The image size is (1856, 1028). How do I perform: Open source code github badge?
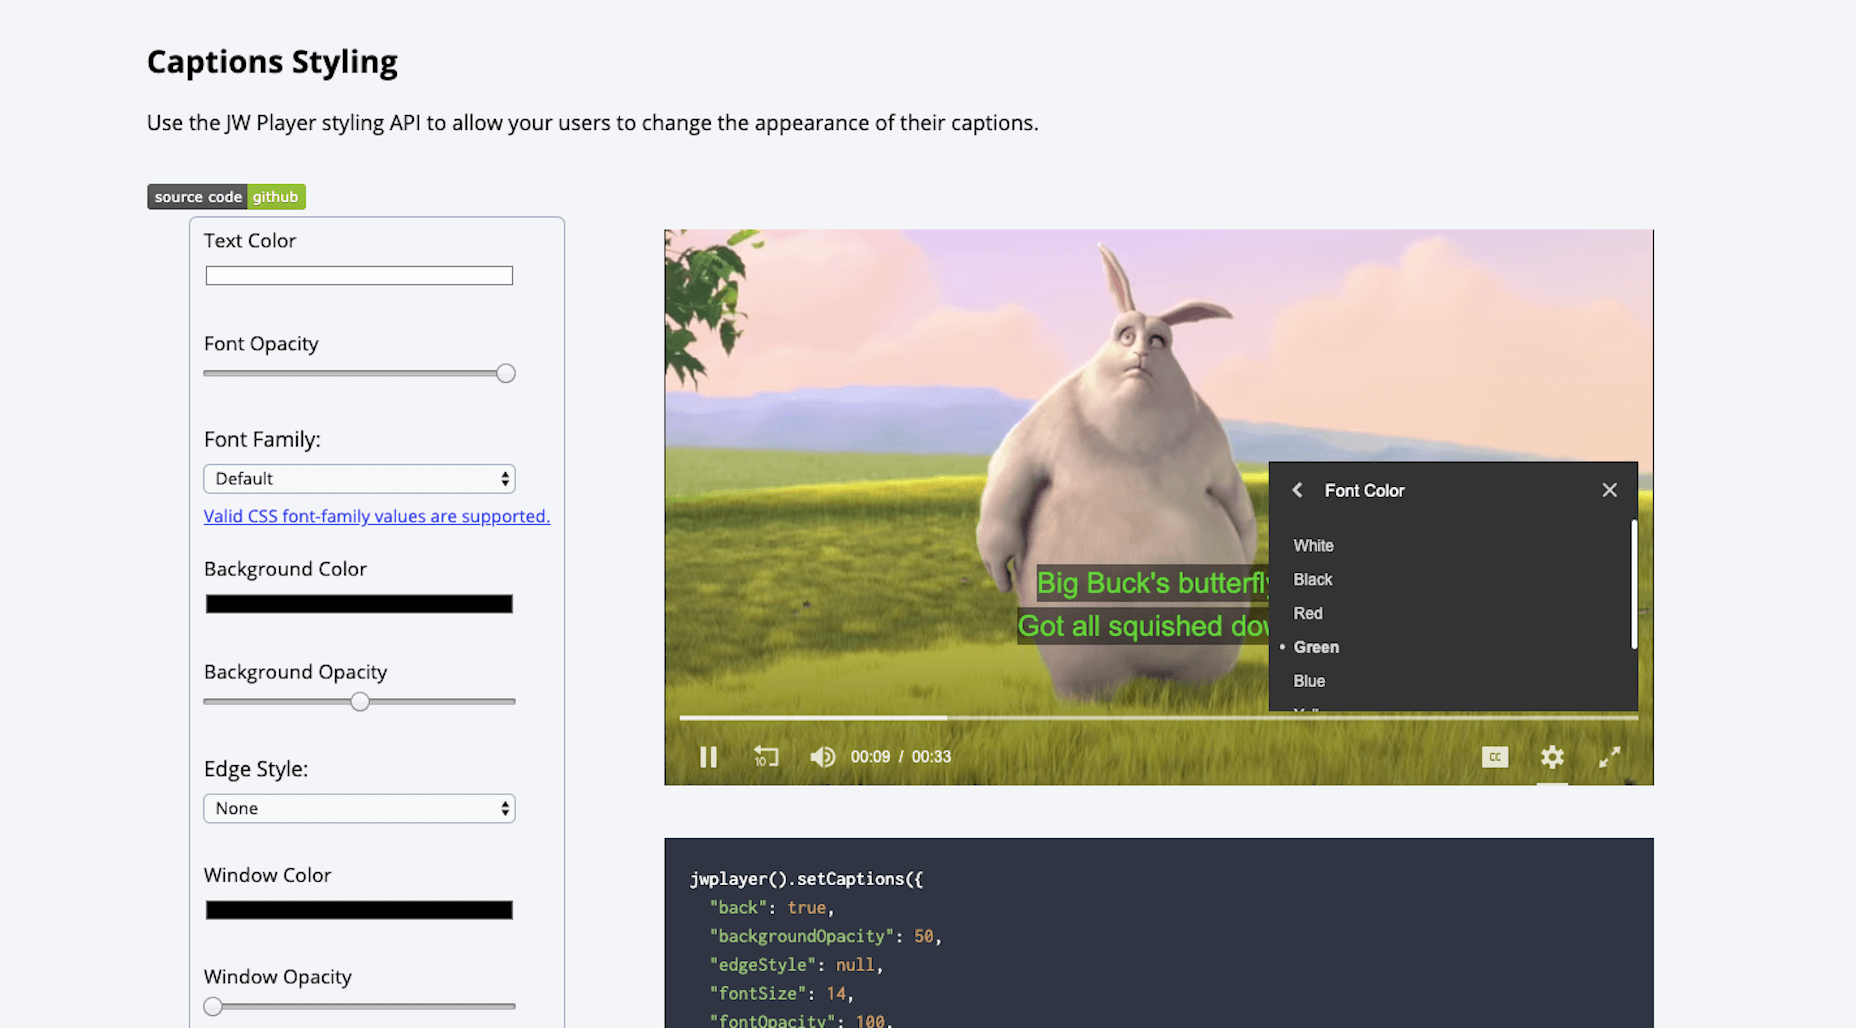click(226, 197)
